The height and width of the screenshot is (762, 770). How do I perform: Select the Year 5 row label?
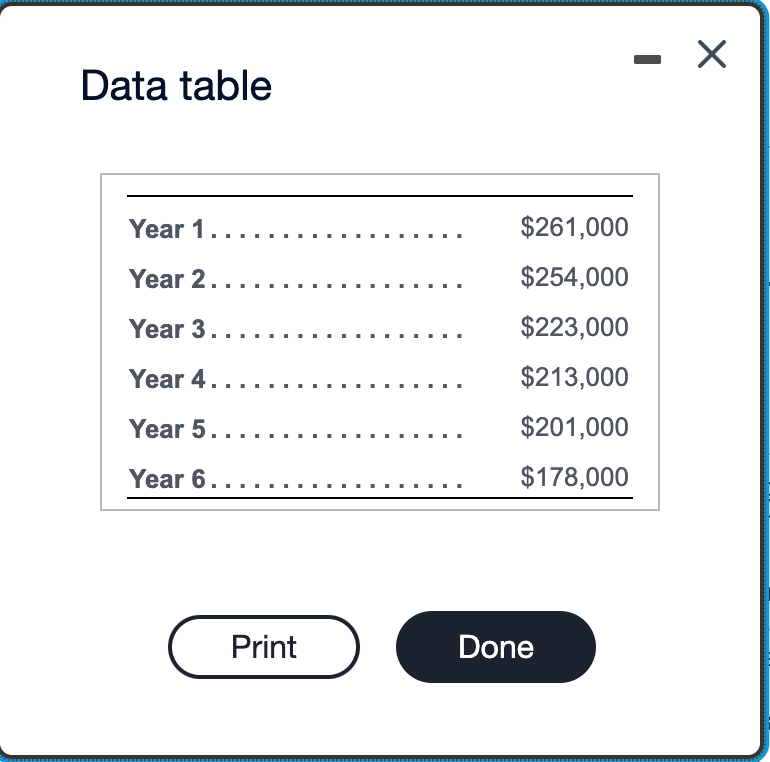(x=166, y=429)
